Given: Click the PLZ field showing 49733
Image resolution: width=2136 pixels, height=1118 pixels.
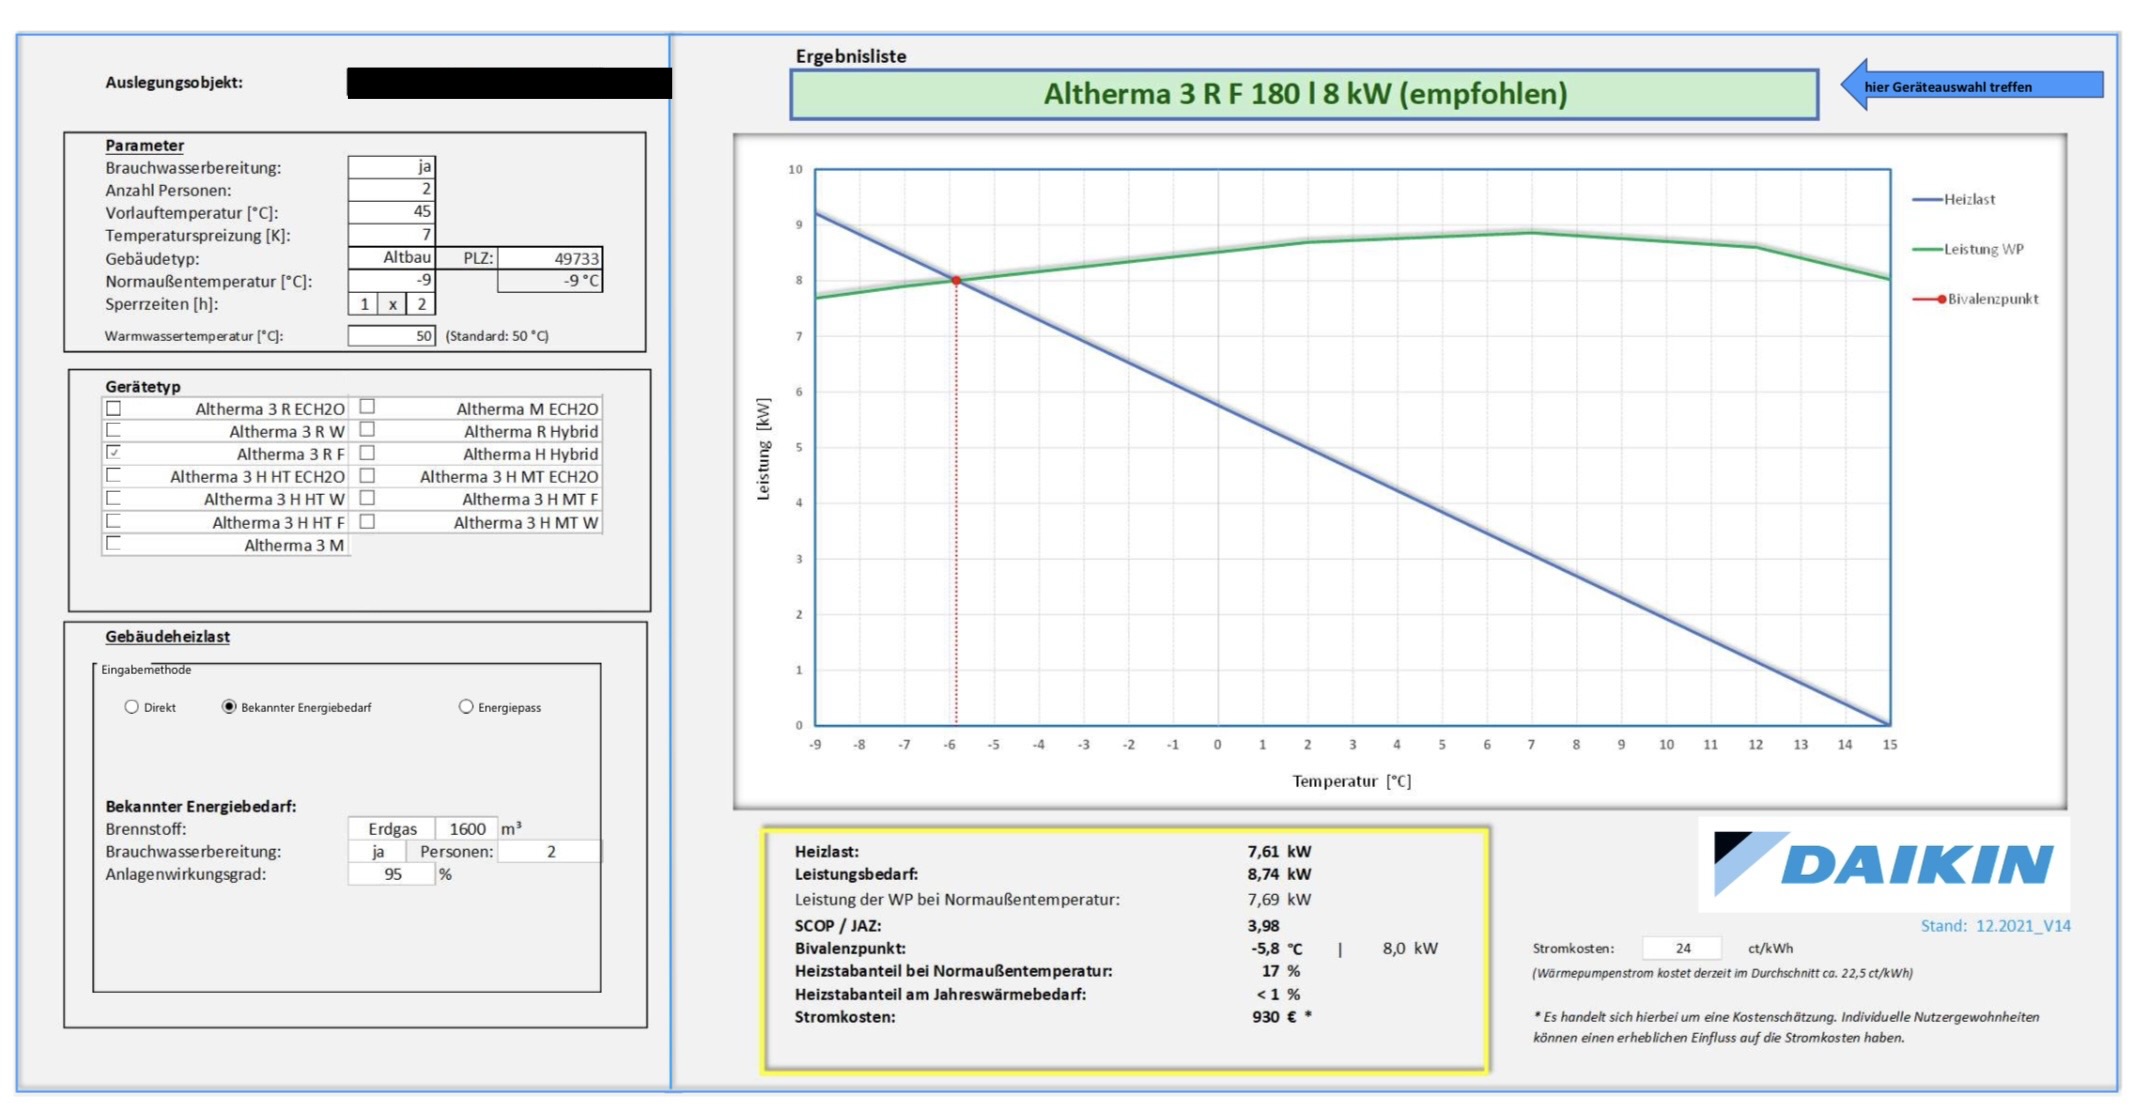Looking at the screenshot, I should [550, 258].
